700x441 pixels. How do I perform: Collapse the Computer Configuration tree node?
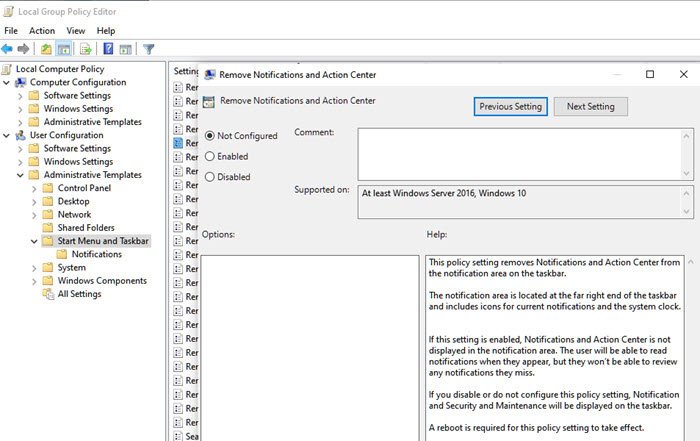pyautogui.click(x=7, y=83)
